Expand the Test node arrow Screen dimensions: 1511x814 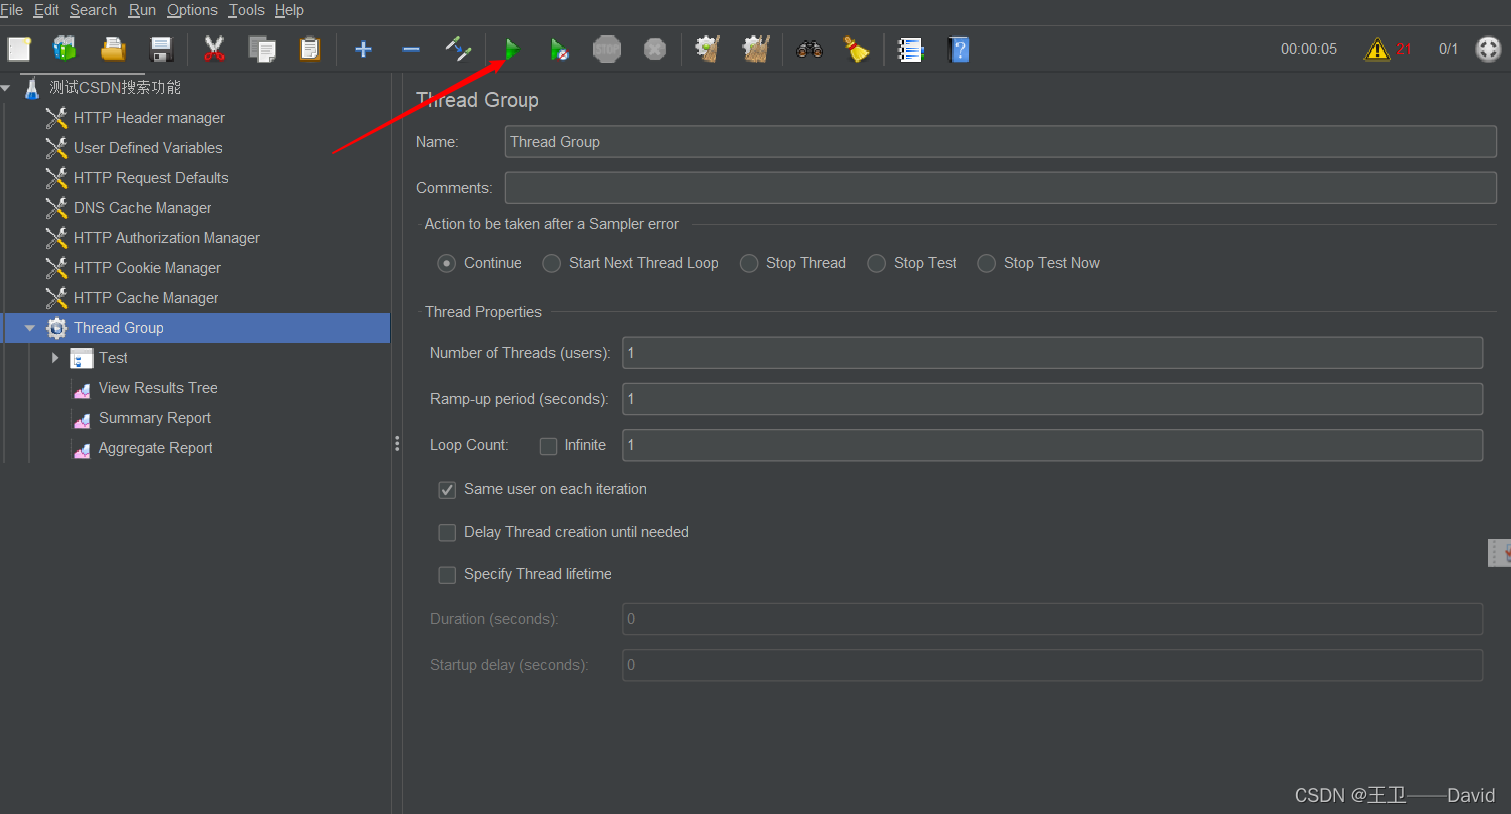pyautogui.click(x=55, y=358)
